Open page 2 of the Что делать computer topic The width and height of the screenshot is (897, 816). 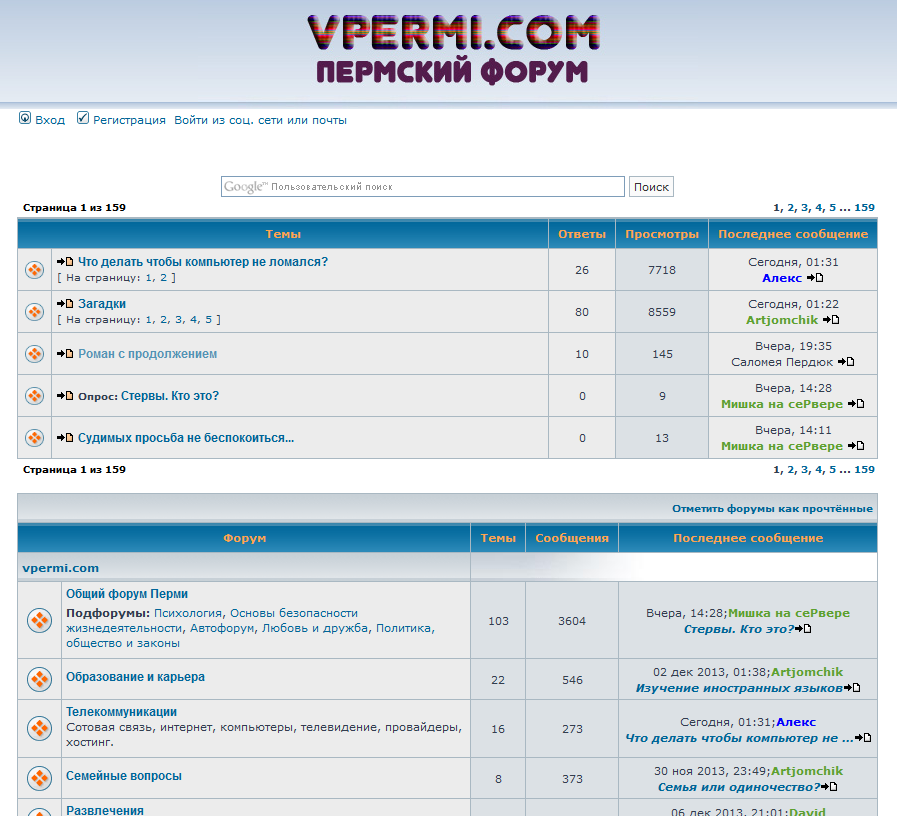pos(164,278)
